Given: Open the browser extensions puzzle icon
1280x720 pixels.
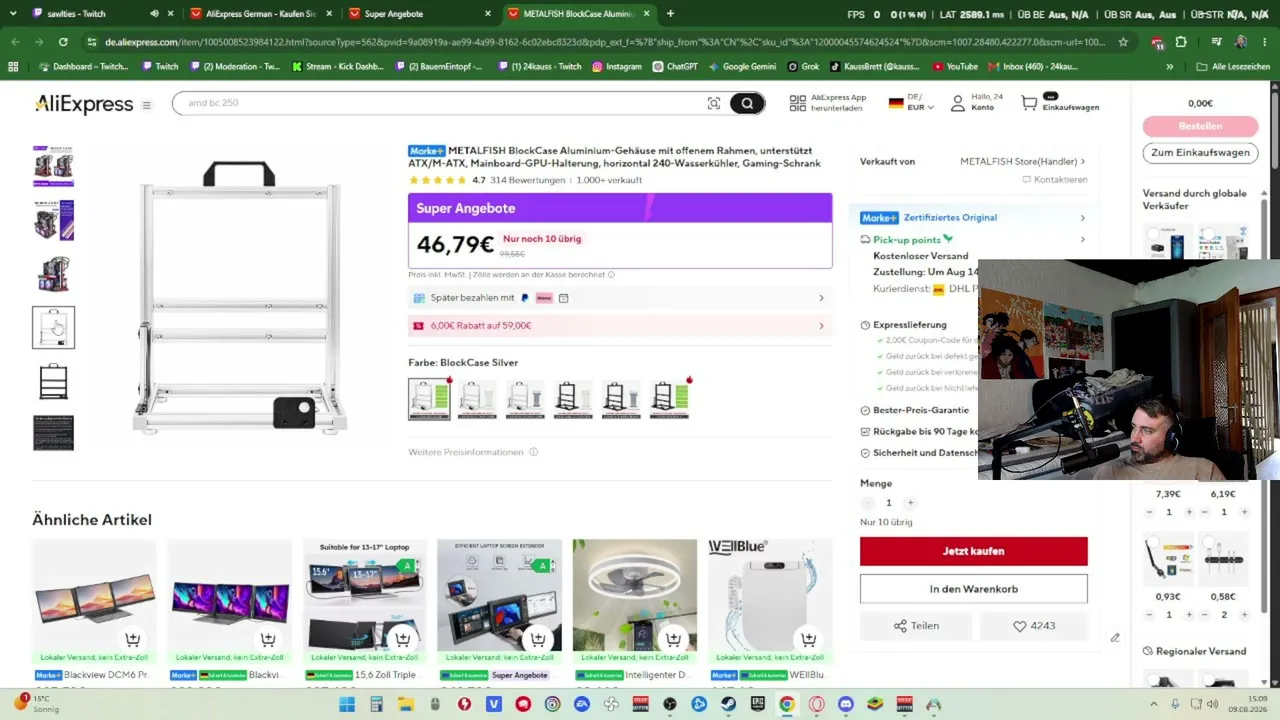Looking at the screenshot, I should pyautogui.click(x=1181, y=42).
